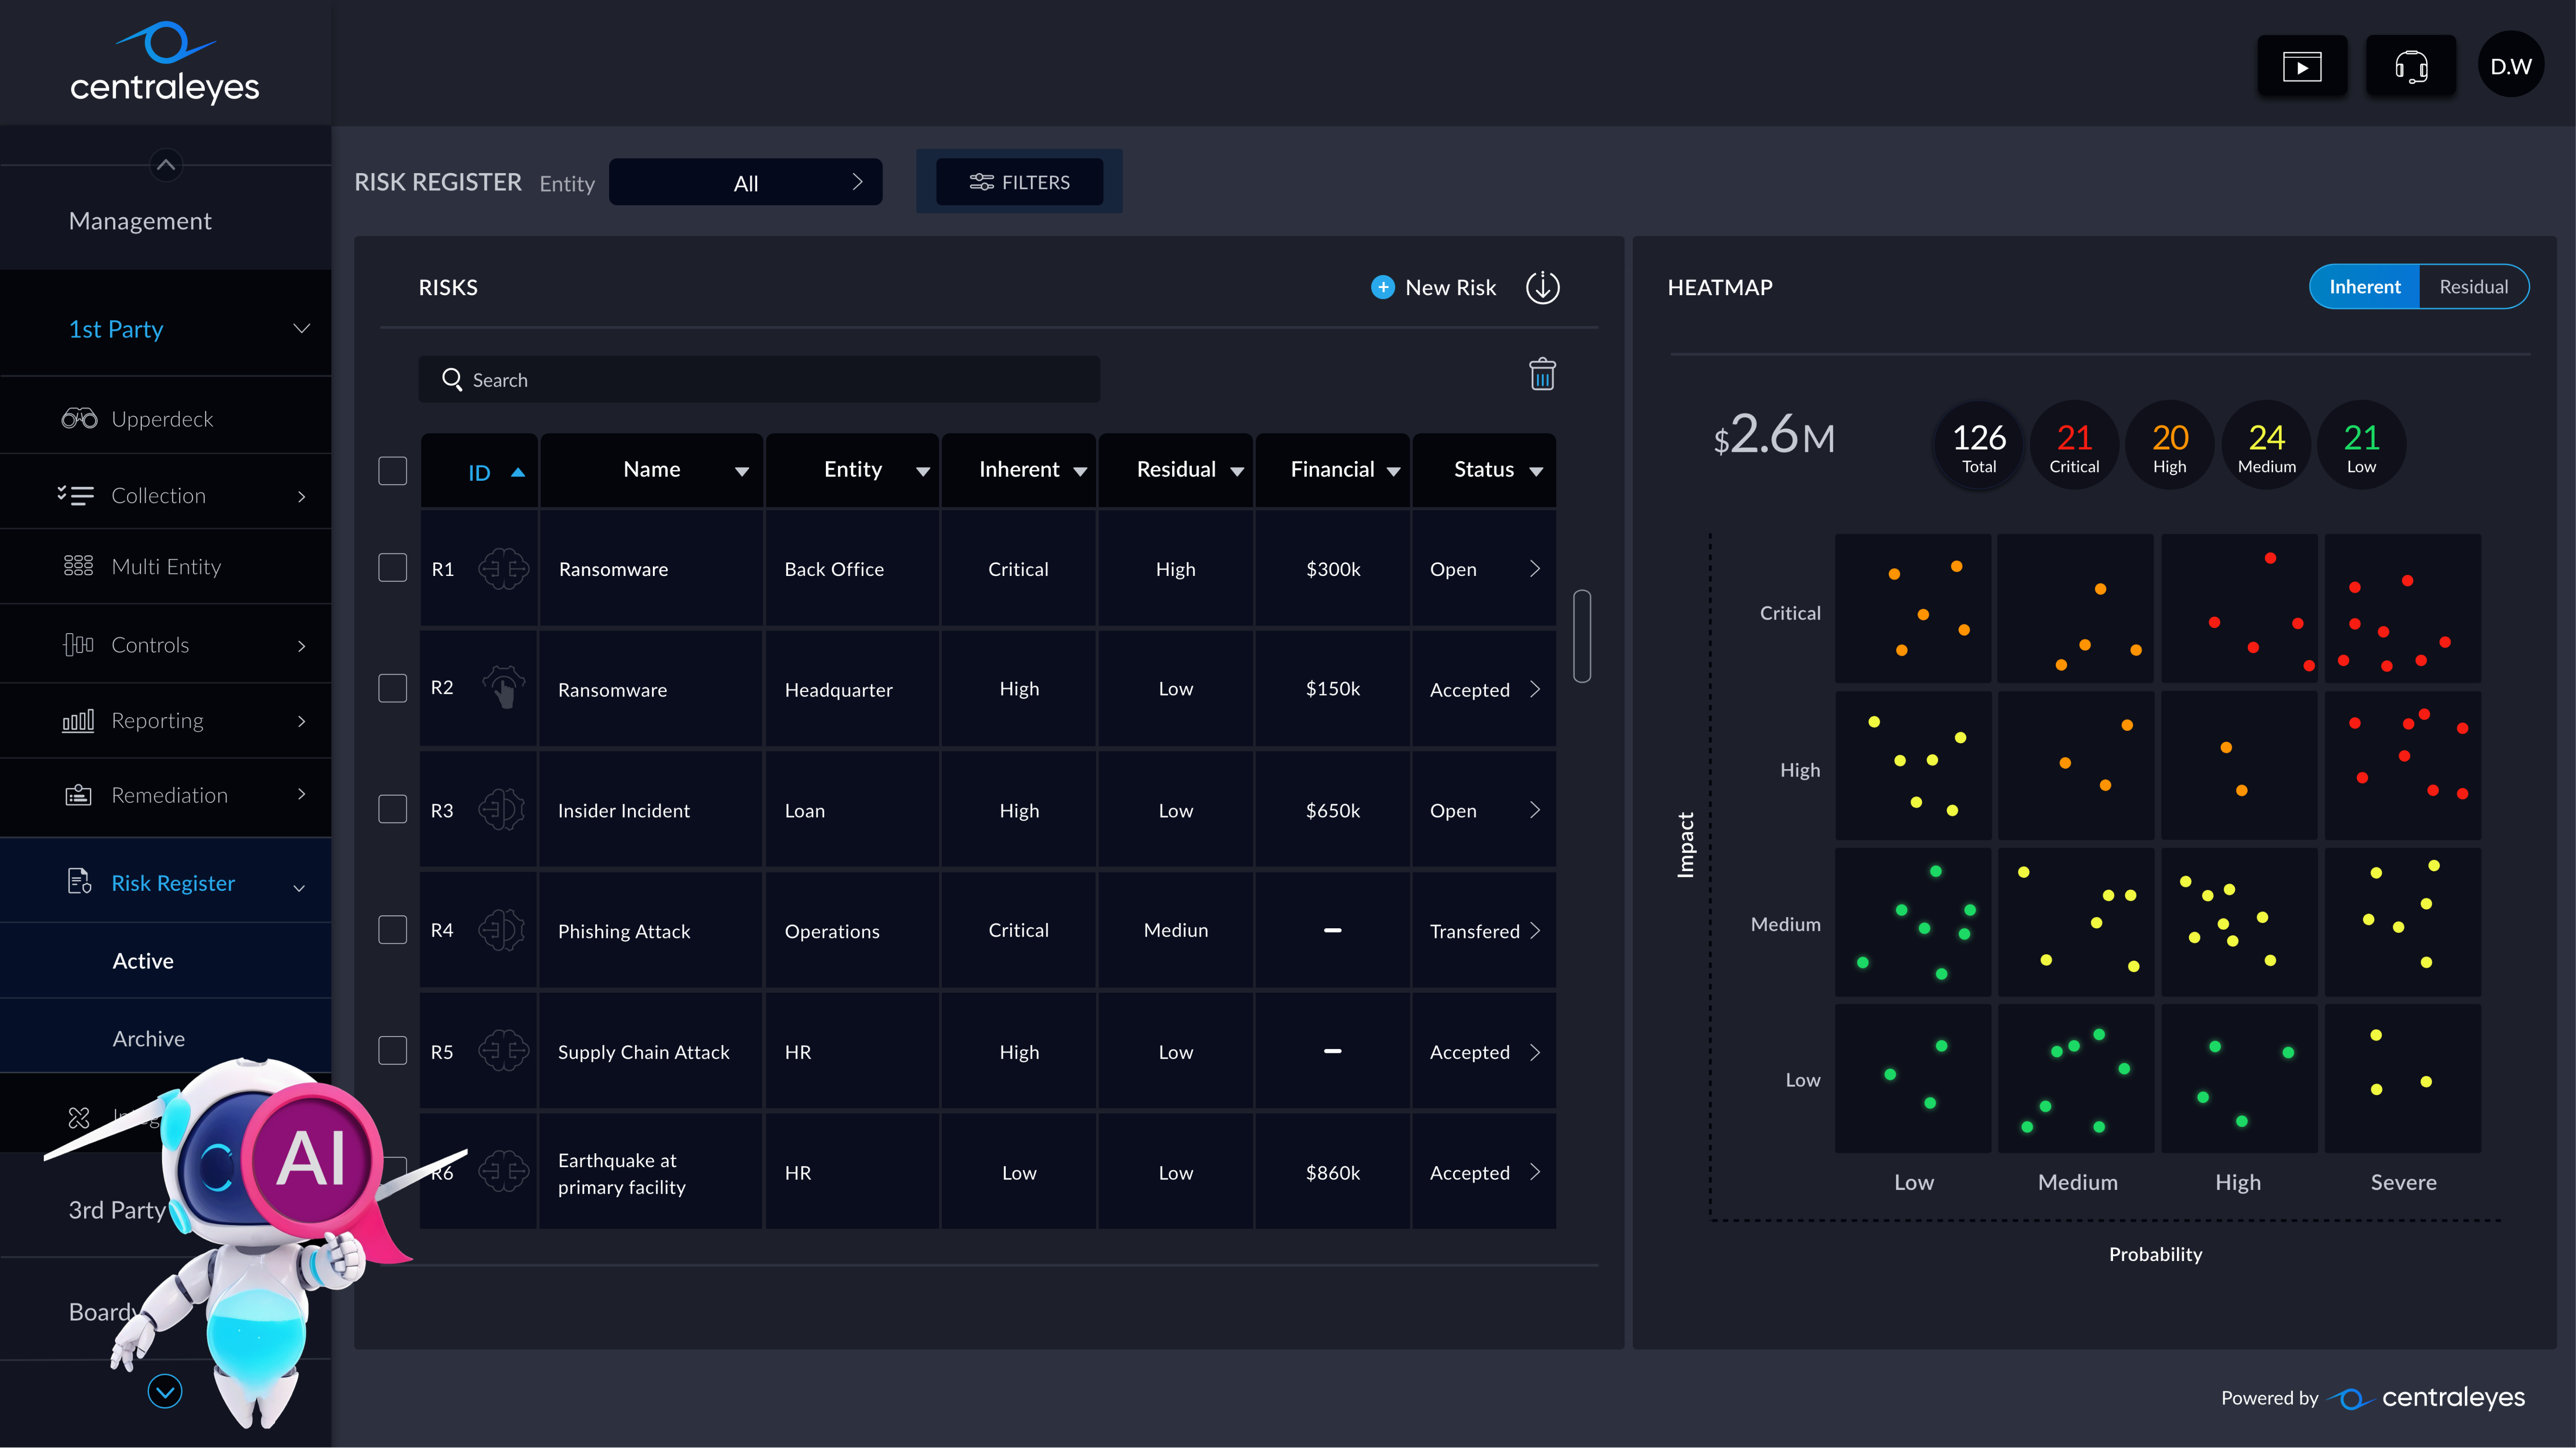Open the Status column filter dropdown
The width and height of the screenshot is (2576, 1448).
[1536, 471]
